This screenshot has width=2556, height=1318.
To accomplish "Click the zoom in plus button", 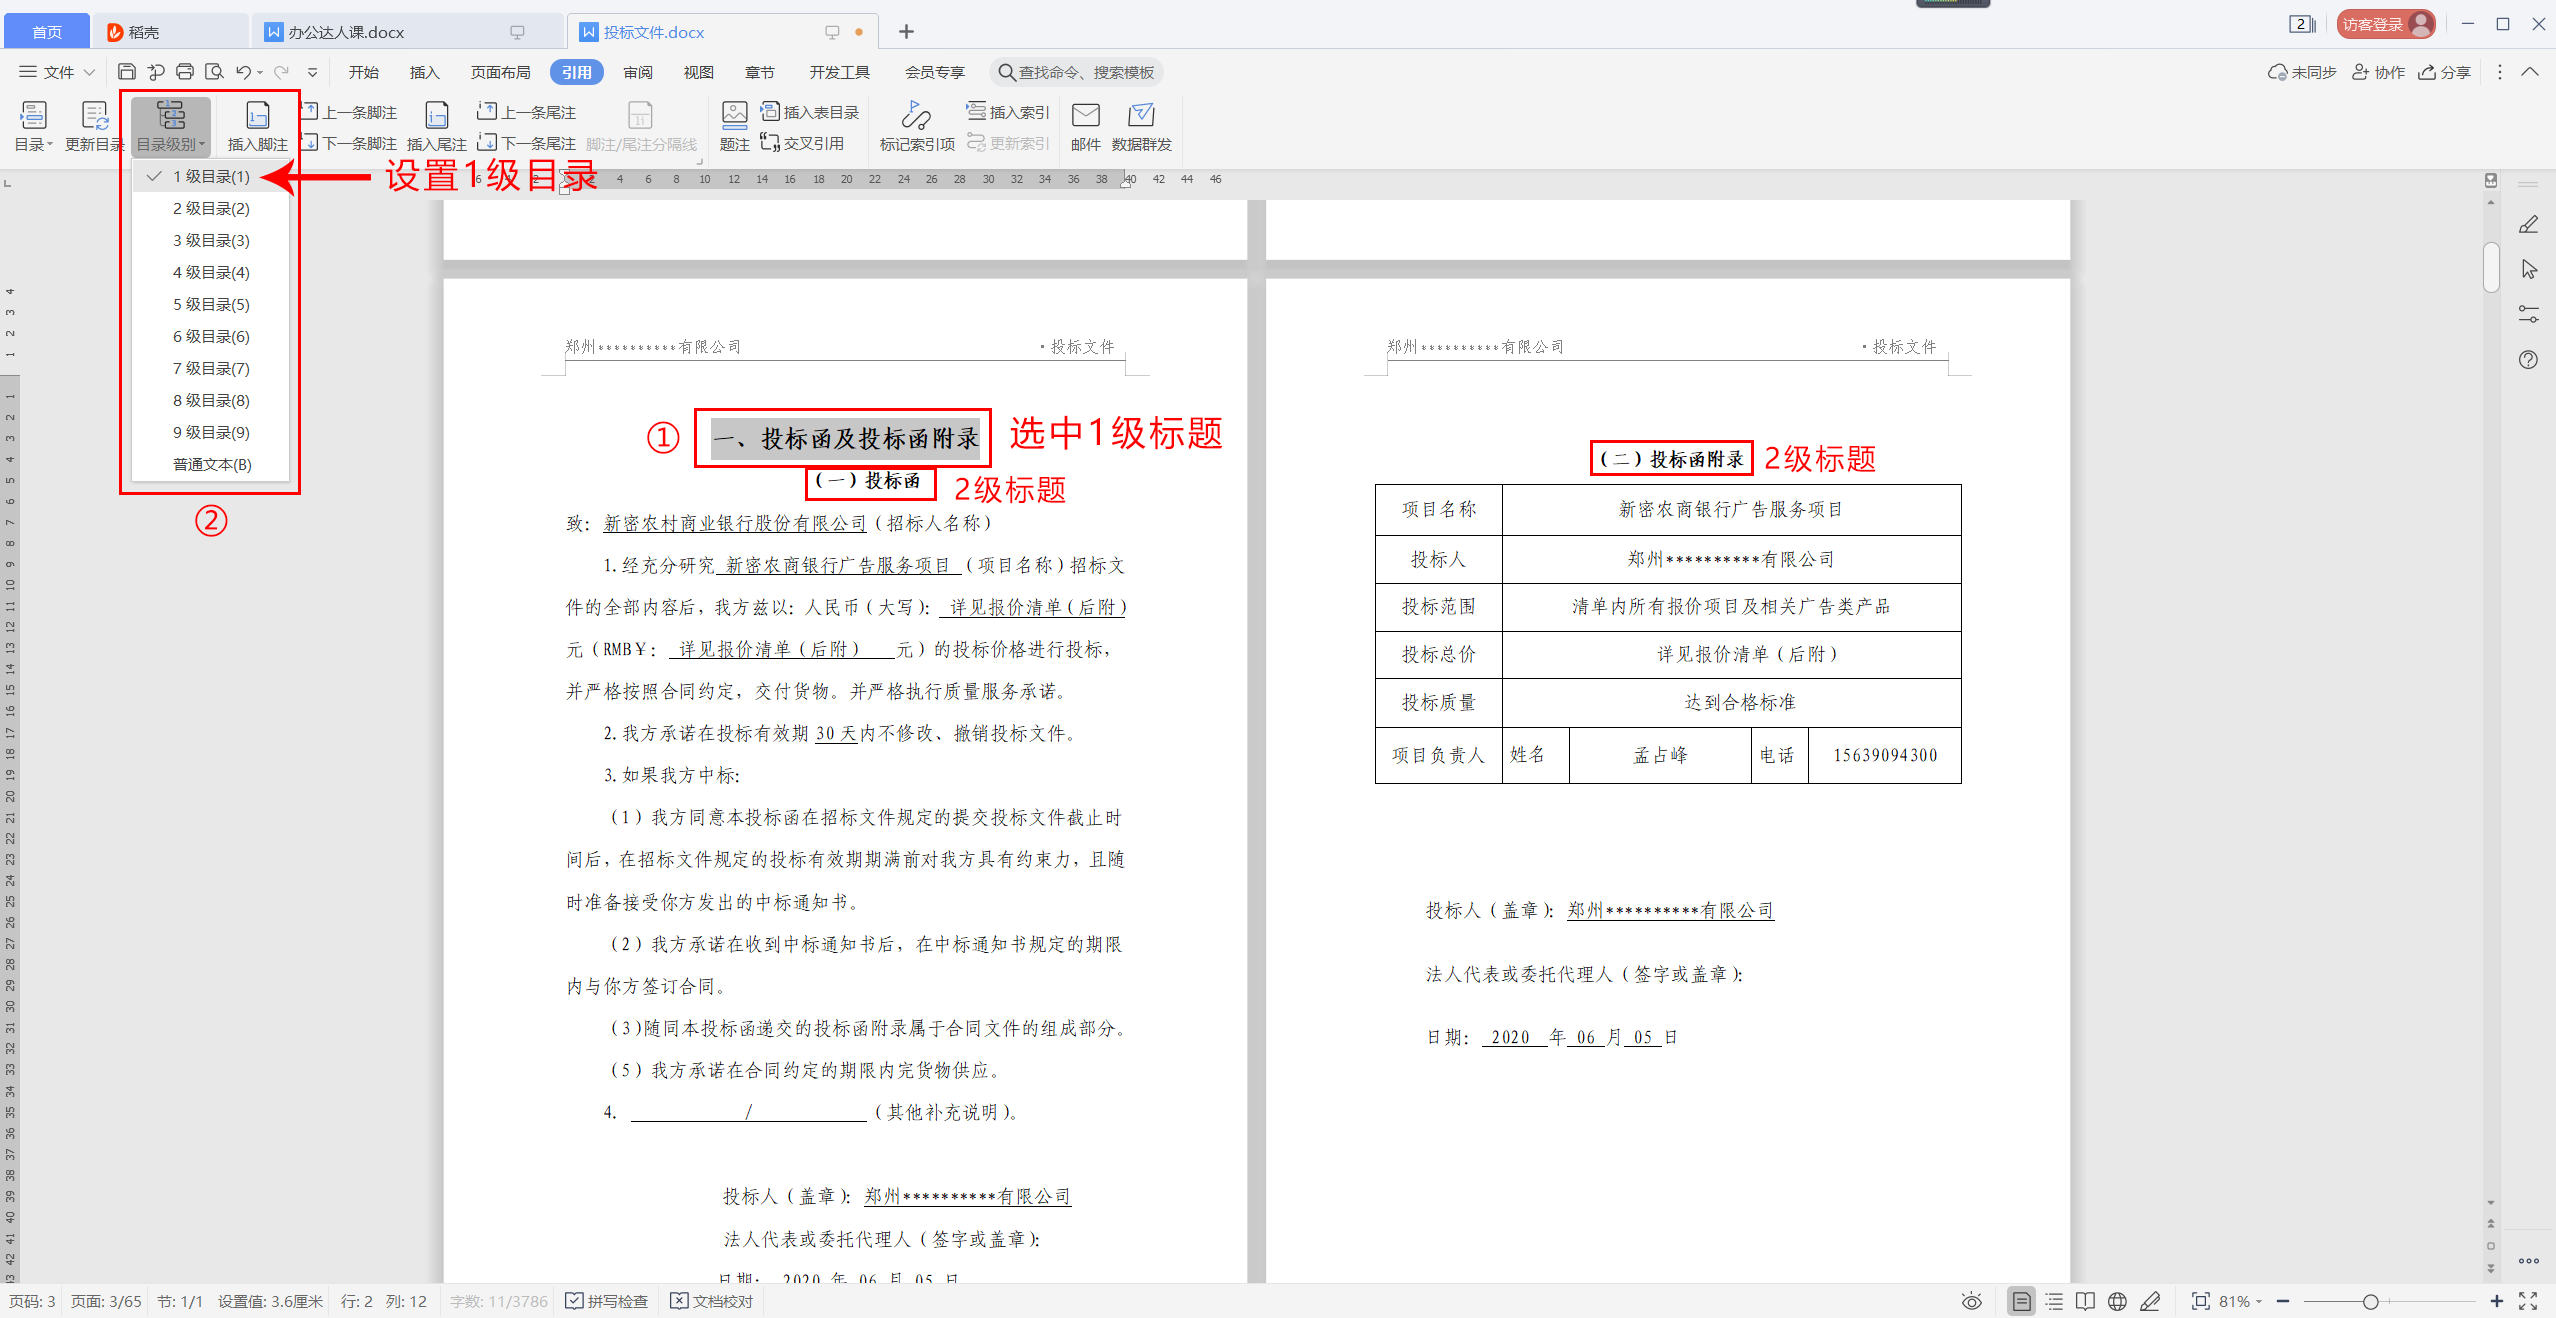I will 2496,1301.
